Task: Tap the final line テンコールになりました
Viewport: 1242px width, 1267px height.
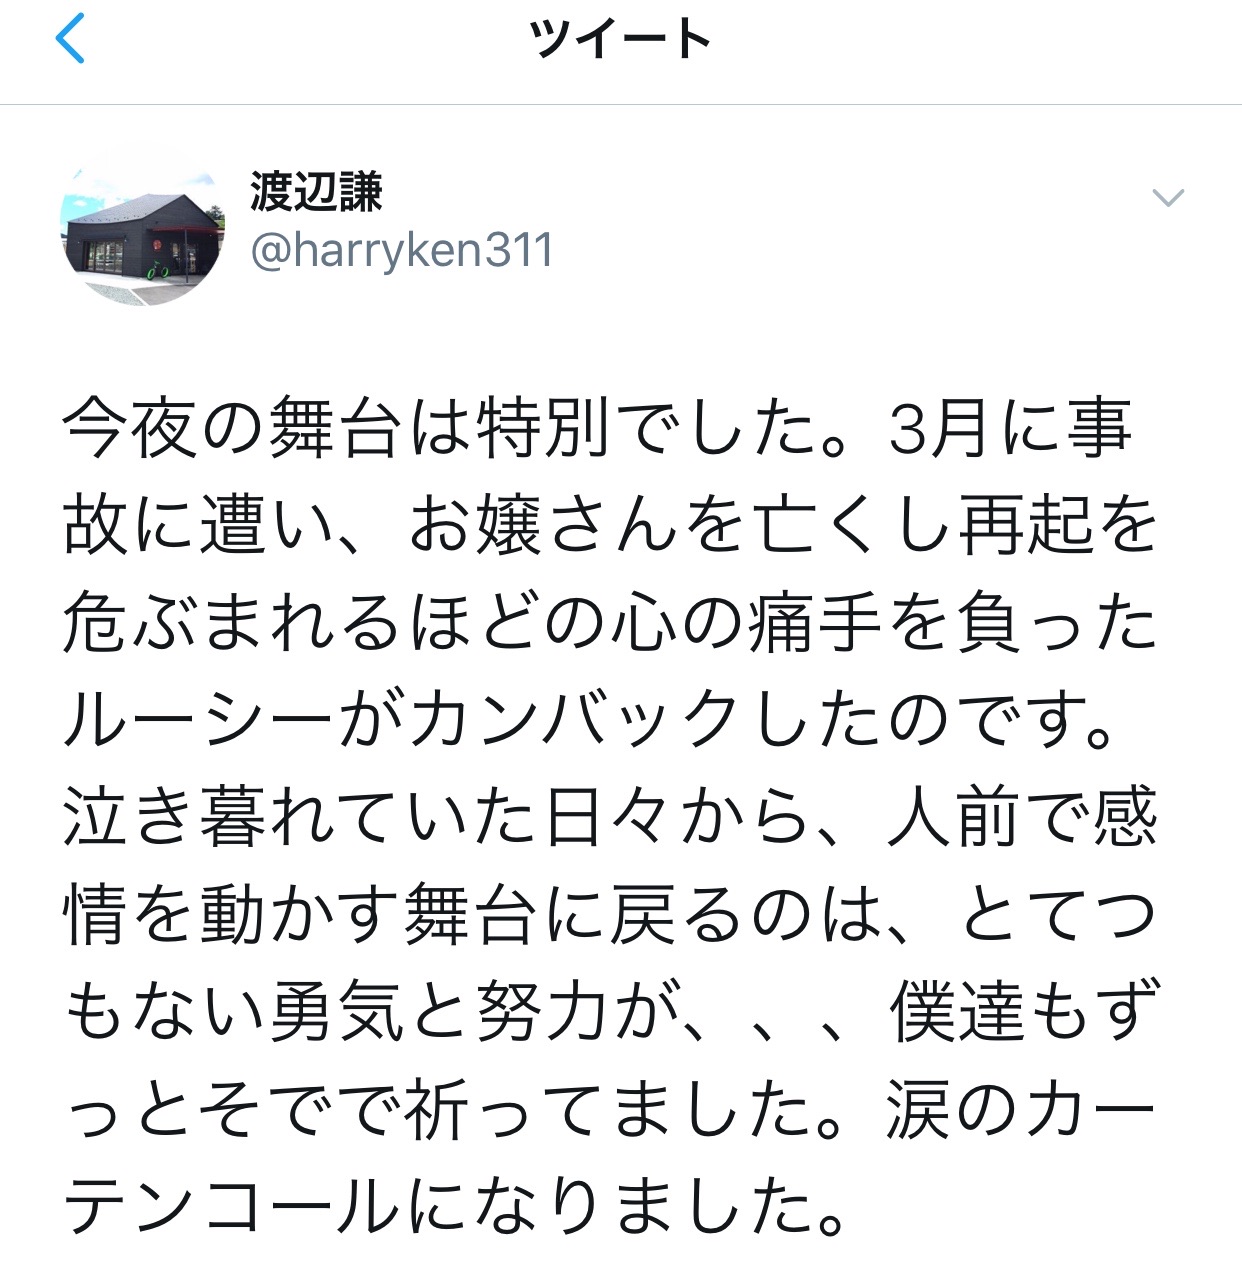Action: point(455,1208)
